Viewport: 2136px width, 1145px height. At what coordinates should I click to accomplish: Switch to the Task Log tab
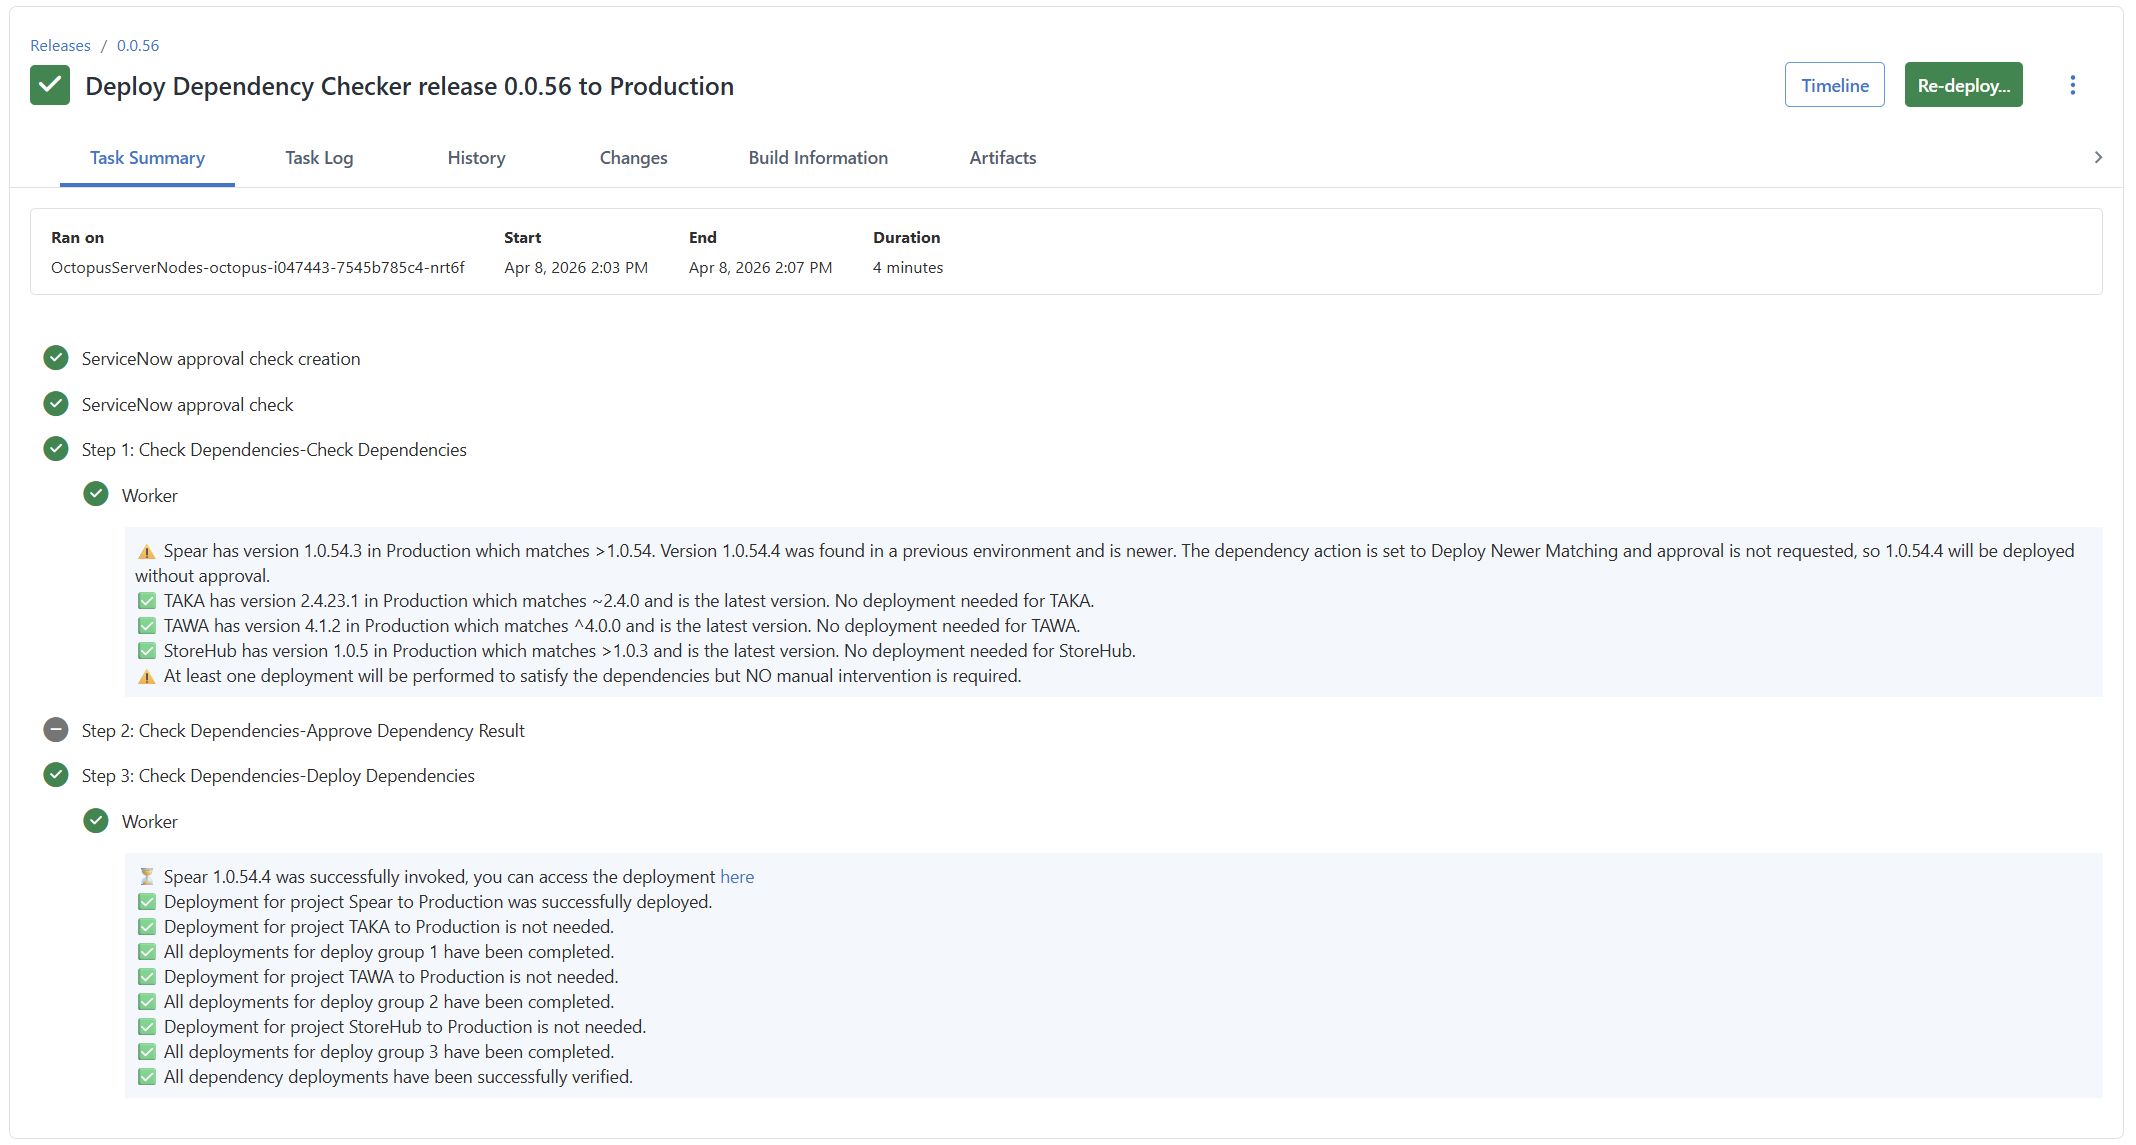(318, 157)
